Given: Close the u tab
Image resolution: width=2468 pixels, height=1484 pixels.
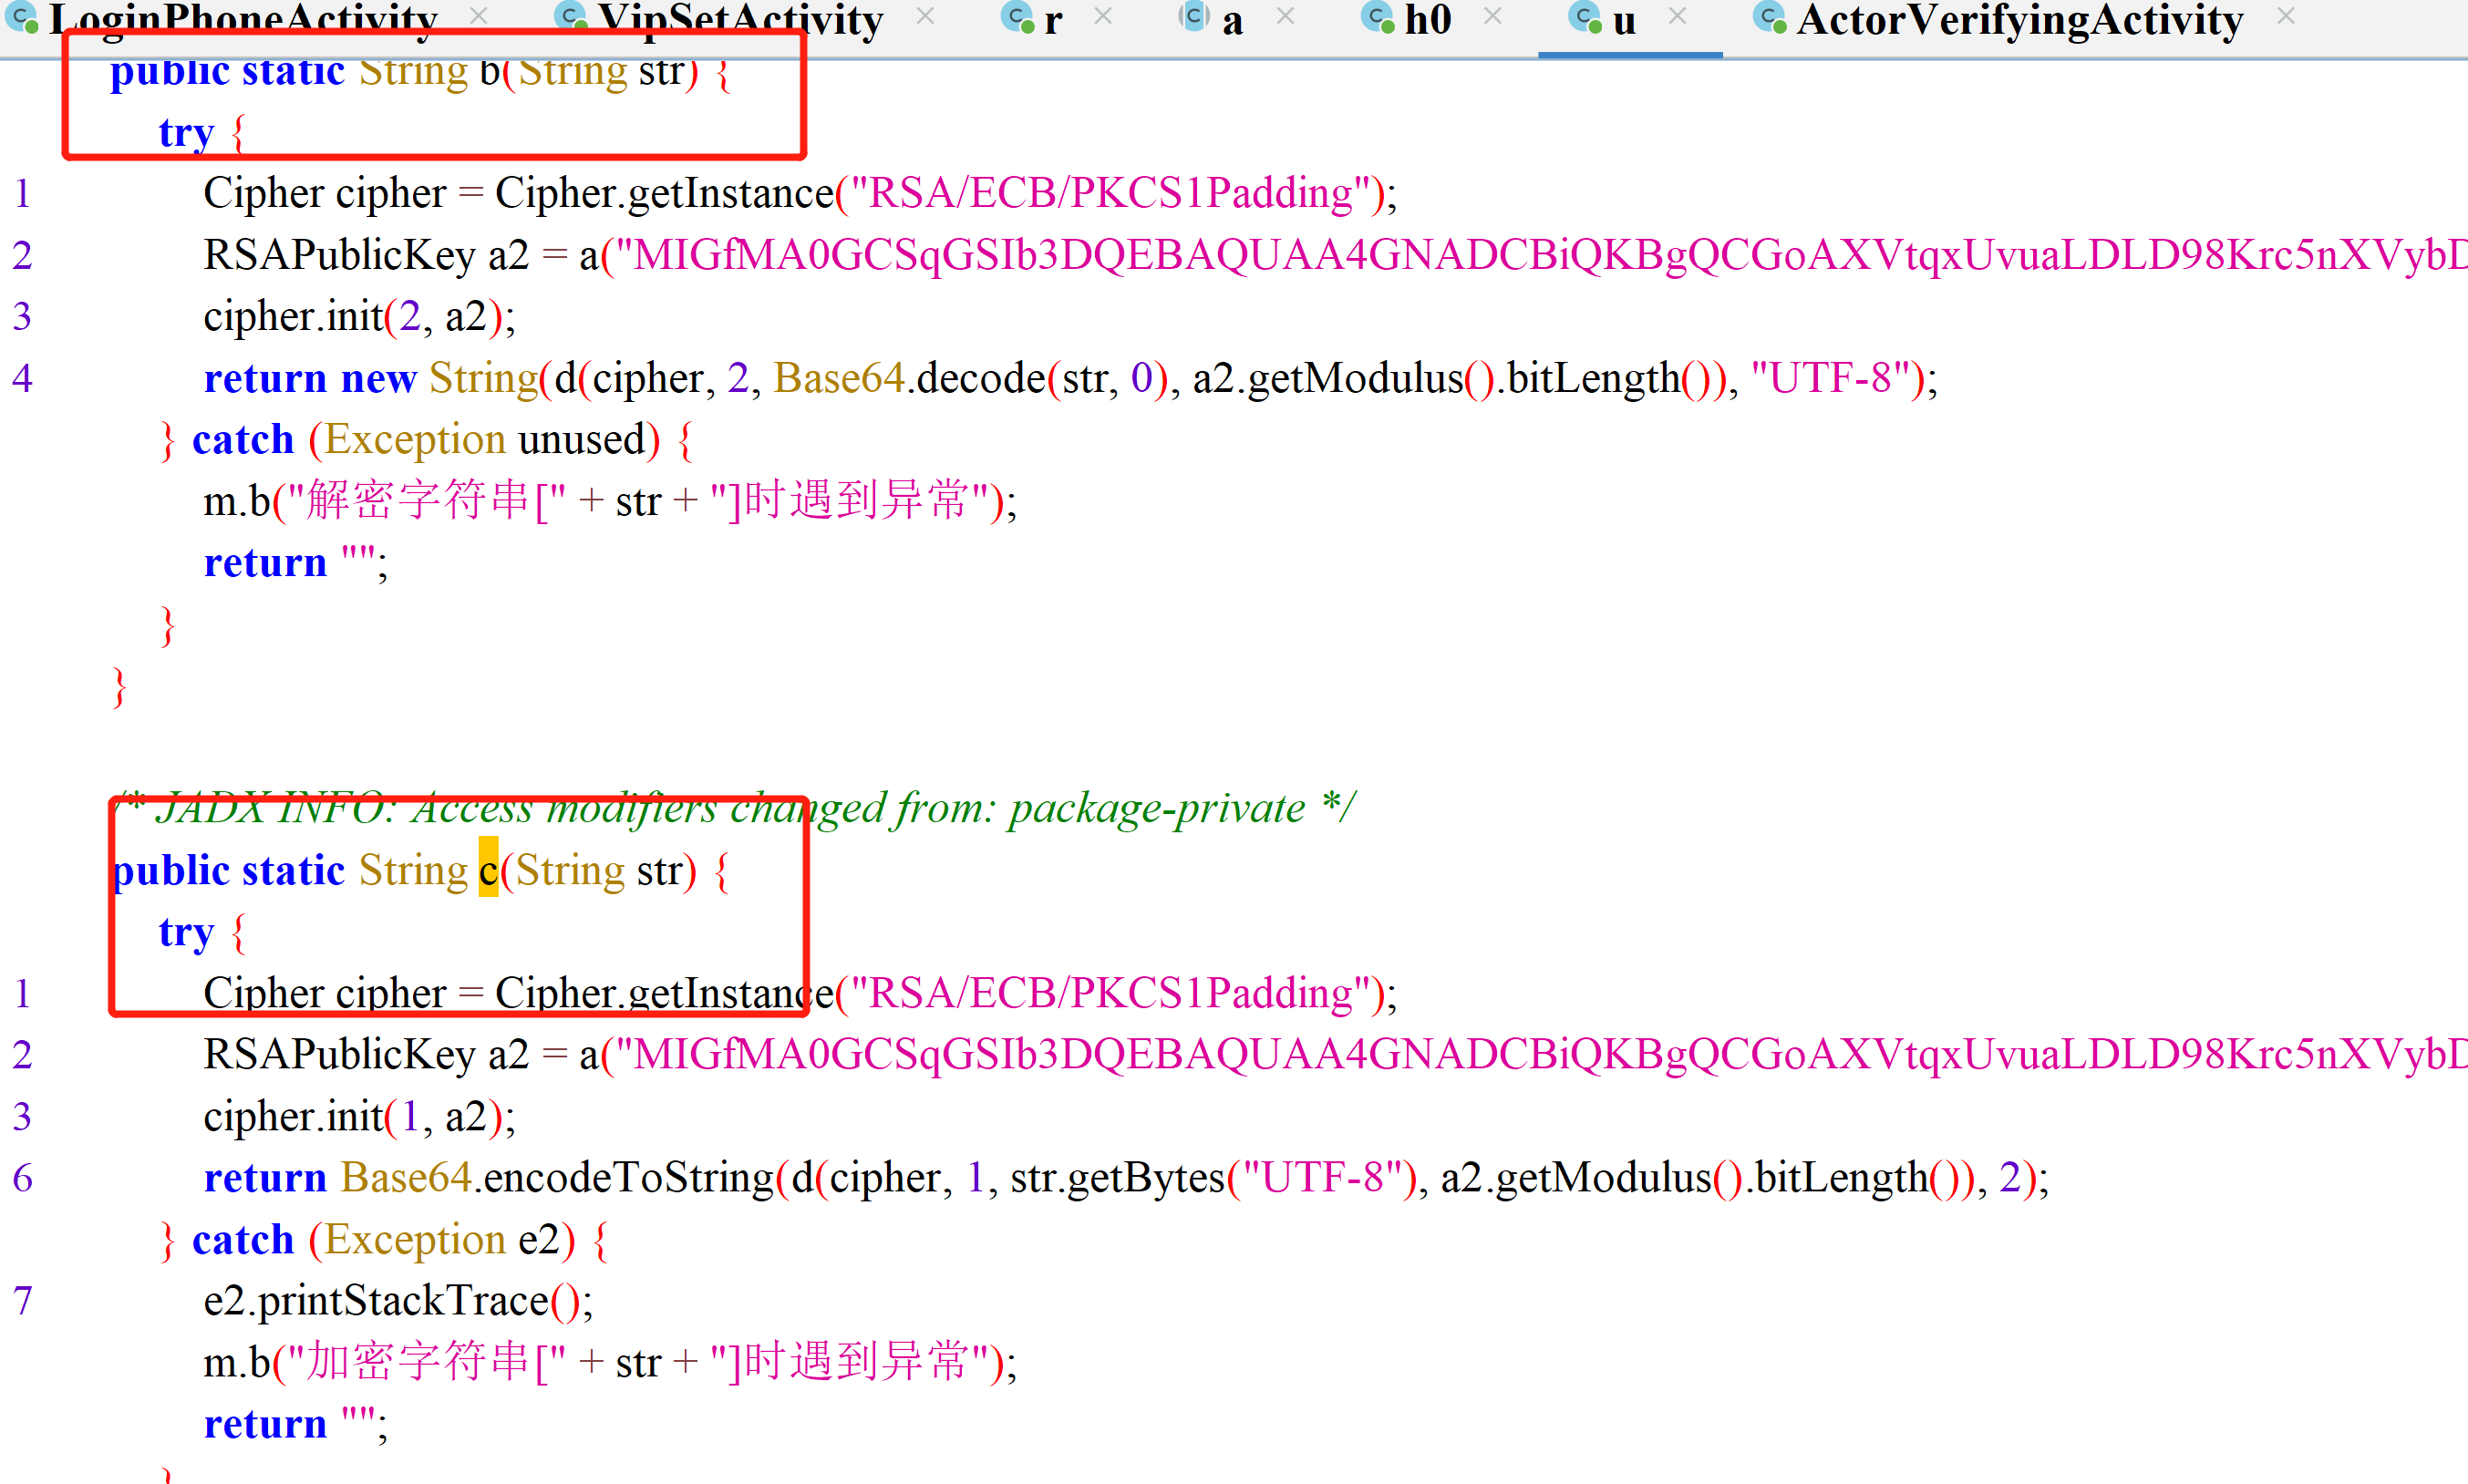Looking at the screenshot, I should point(1678,16).
